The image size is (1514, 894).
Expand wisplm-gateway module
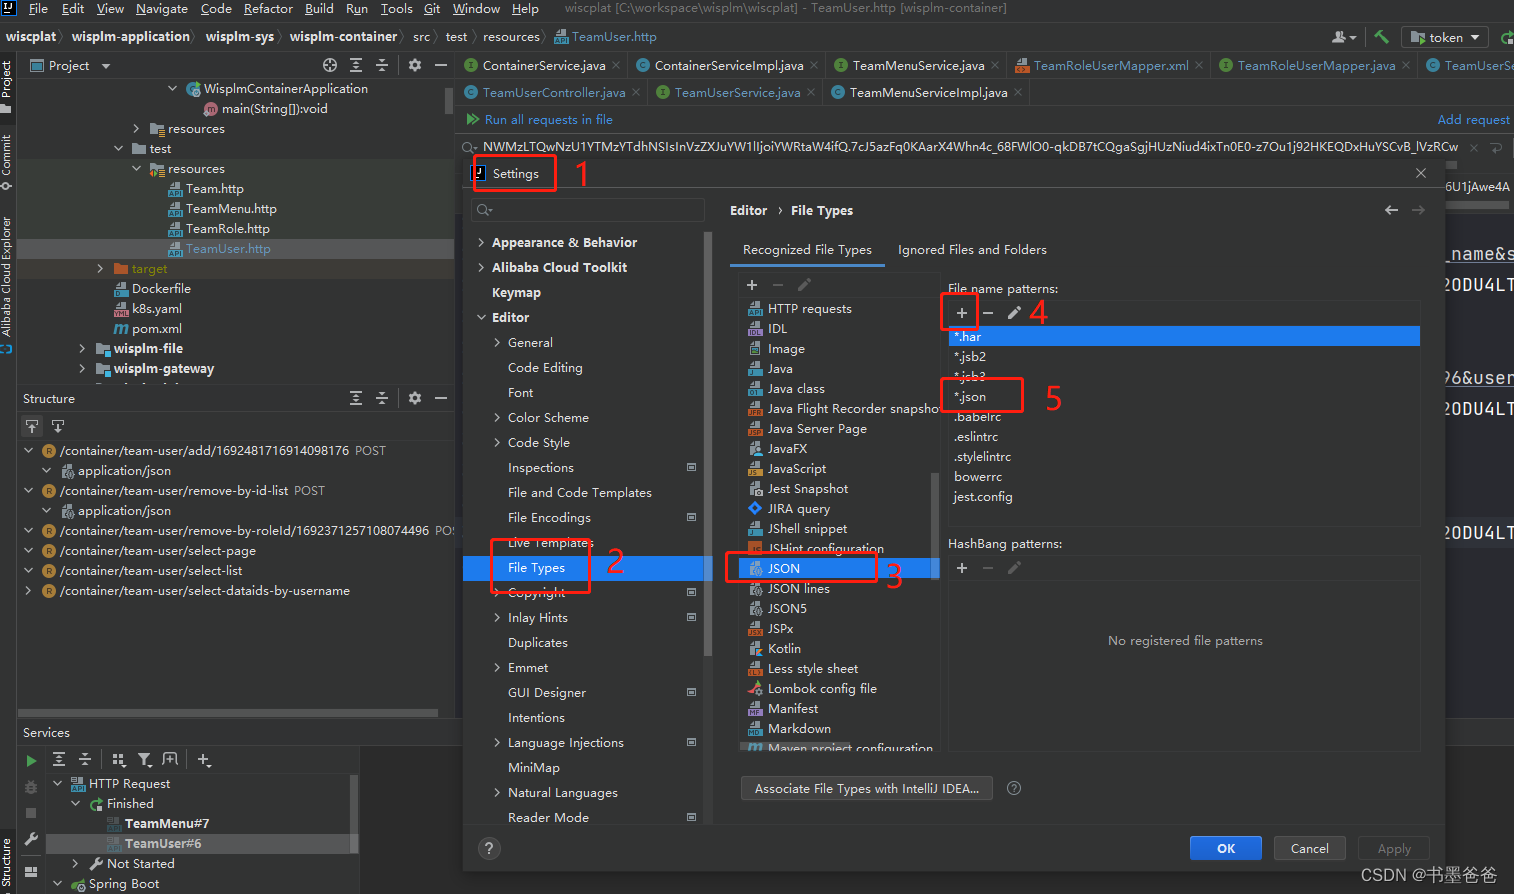82,368
